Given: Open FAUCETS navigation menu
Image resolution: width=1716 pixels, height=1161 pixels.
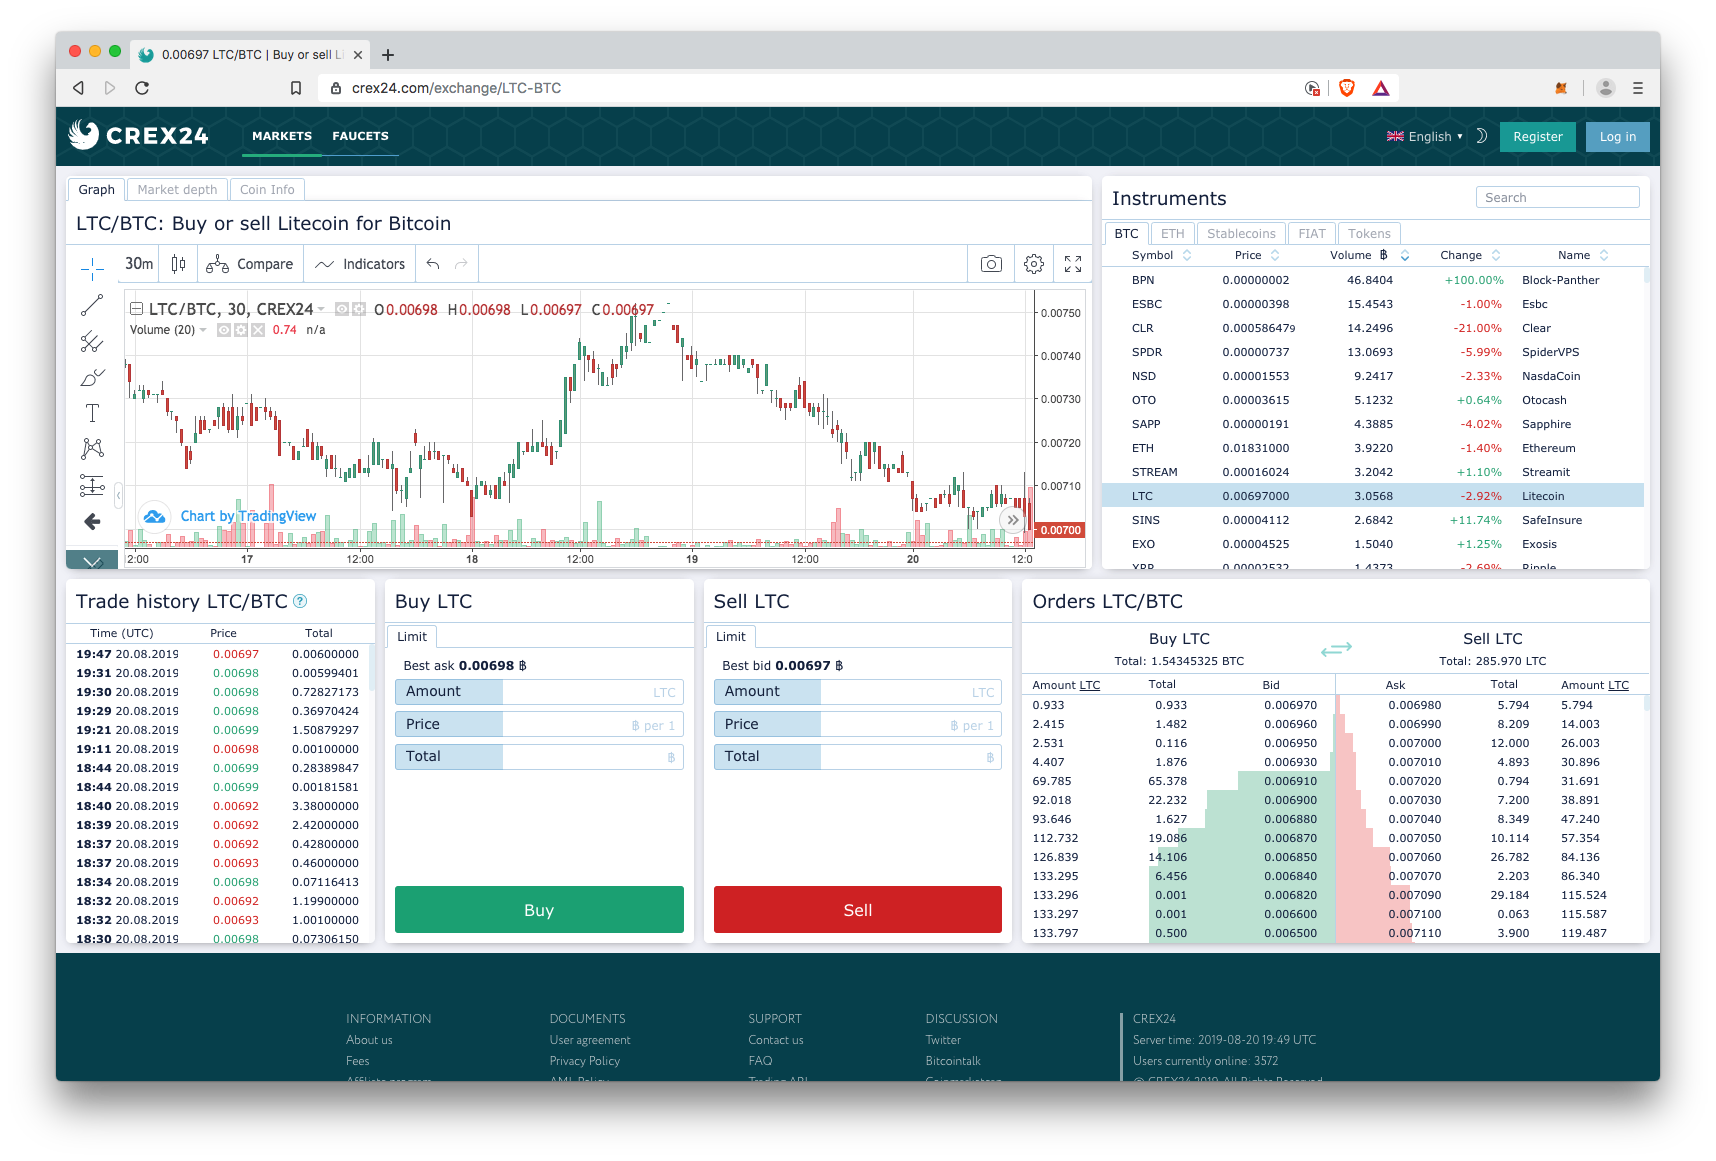Looking at the screenshot, I should pyautogui.click(x=360, y=136).
